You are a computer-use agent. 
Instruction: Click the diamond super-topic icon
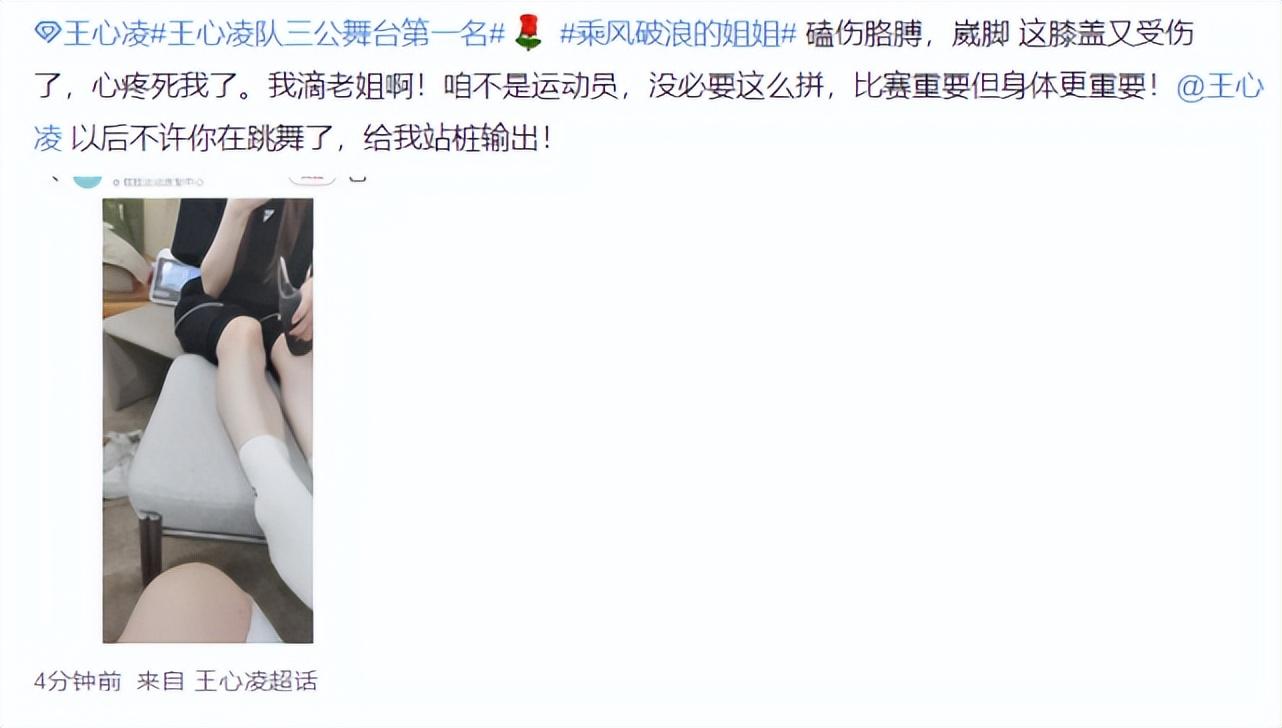[x=47, y=35]
